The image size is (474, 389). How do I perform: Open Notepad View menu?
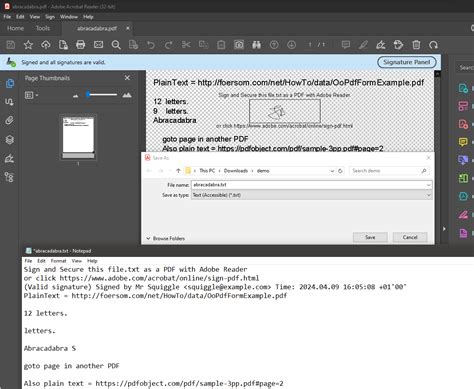(x=76, y=261)
